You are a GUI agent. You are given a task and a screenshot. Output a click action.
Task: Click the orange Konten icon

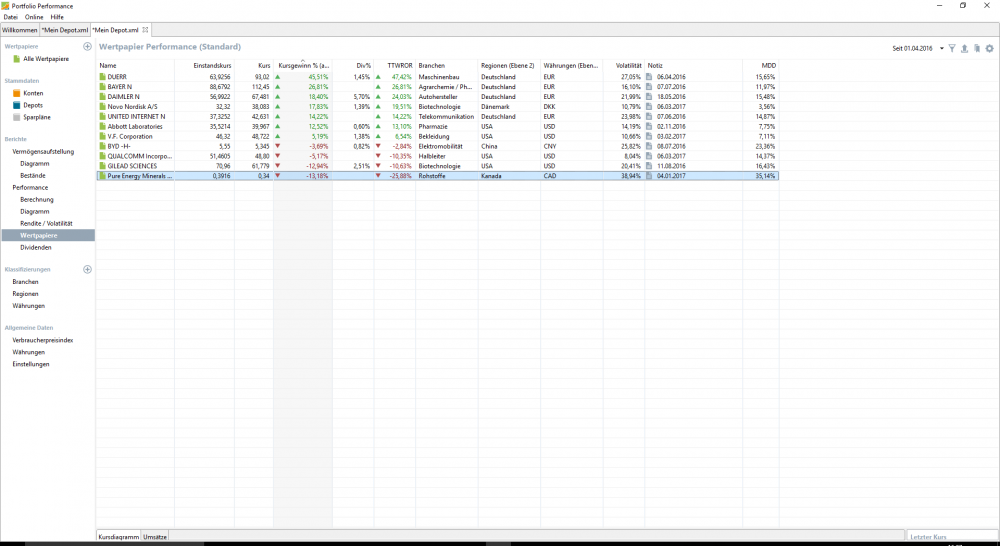(17, 93)
